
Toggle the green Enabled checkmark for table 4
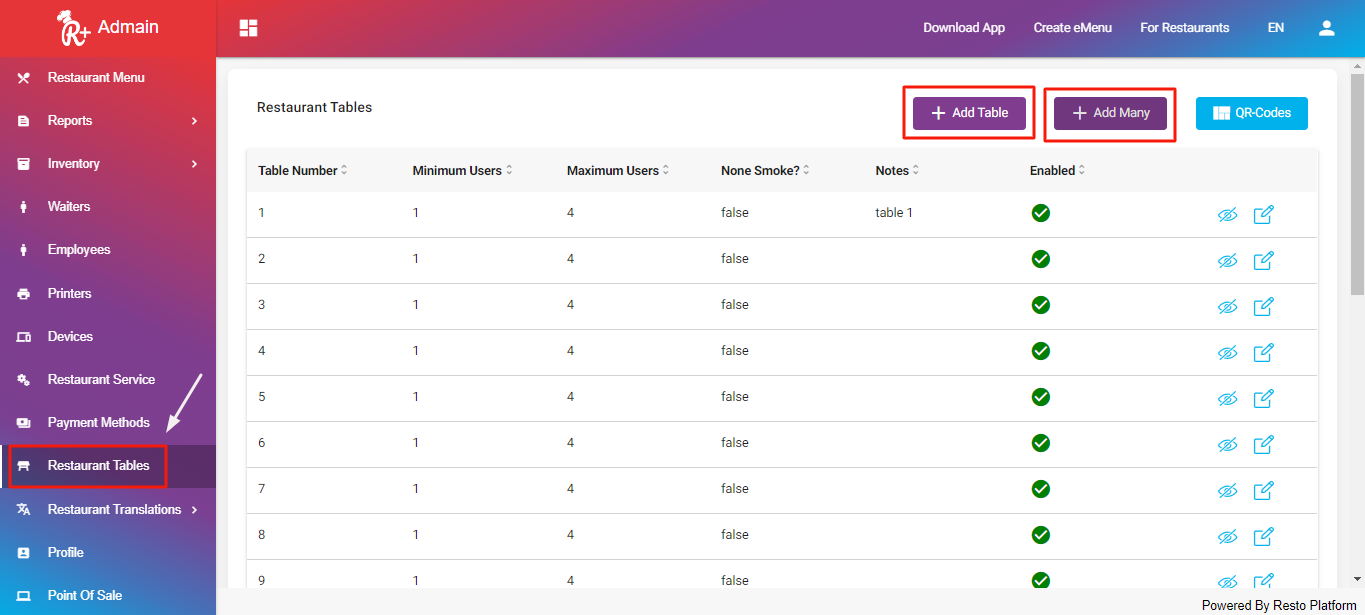coord(1040,351)
